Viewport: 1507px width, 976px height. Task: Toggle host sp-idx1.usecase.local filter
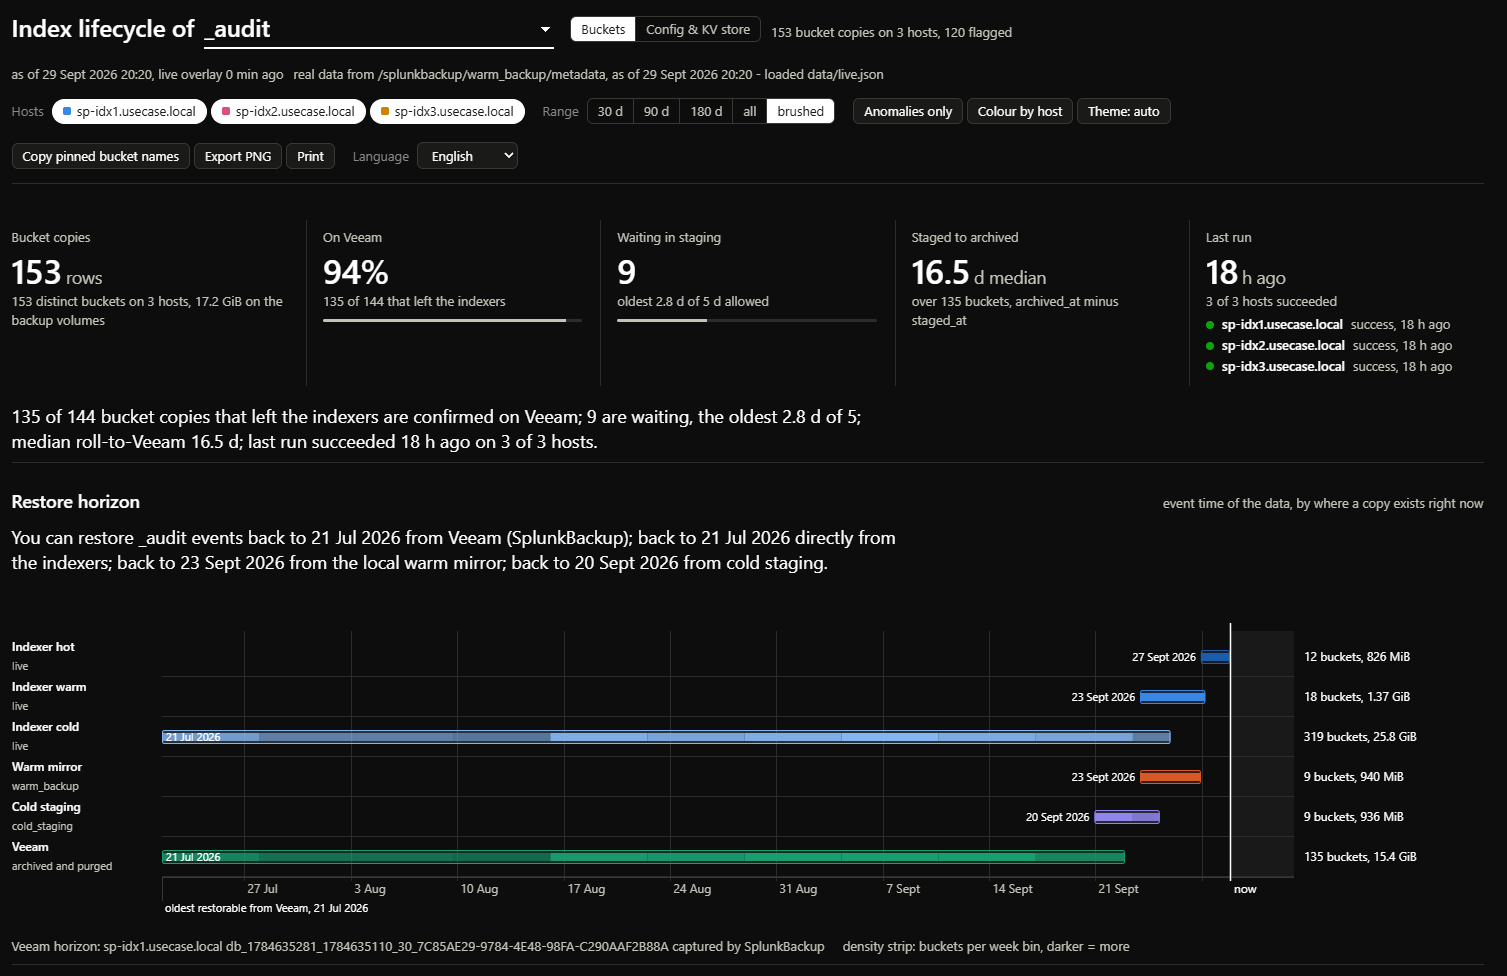[129, 111]
